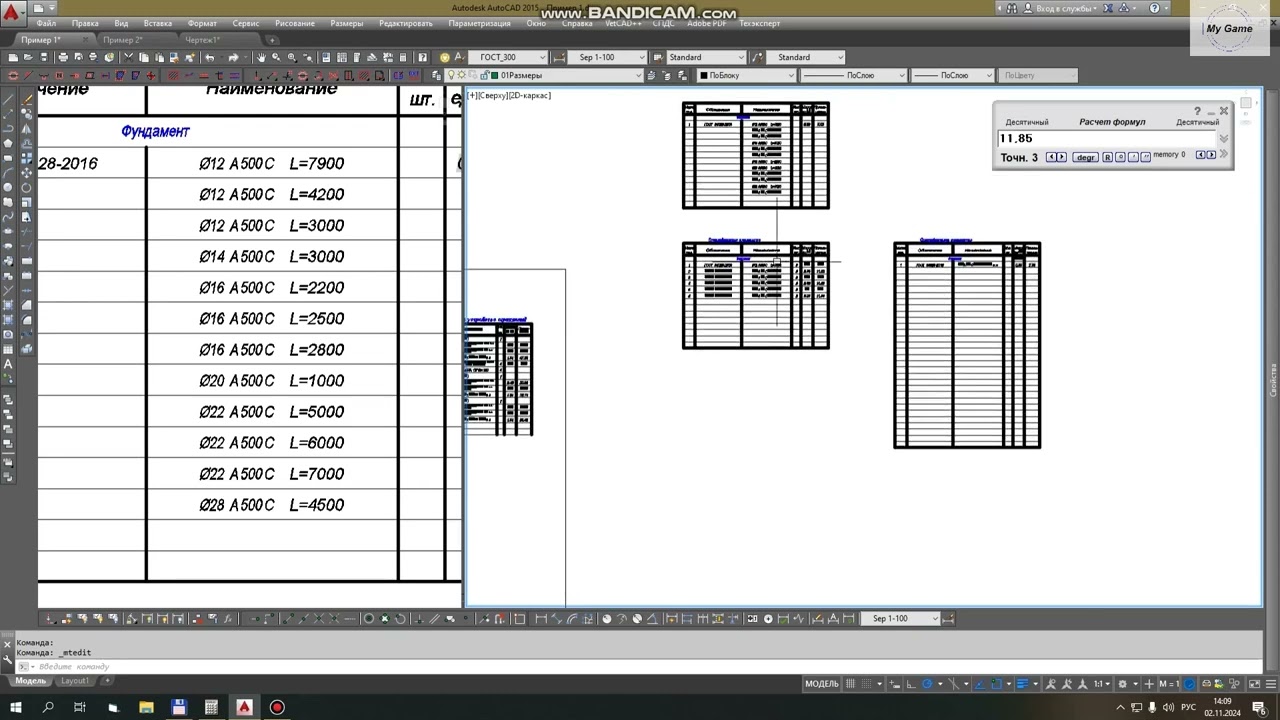Image resolution: width=1280 pixels, height=720 pixels.
Task: Click the Autodesk Exchange X icon
Action: click(x=1108, y=8)
